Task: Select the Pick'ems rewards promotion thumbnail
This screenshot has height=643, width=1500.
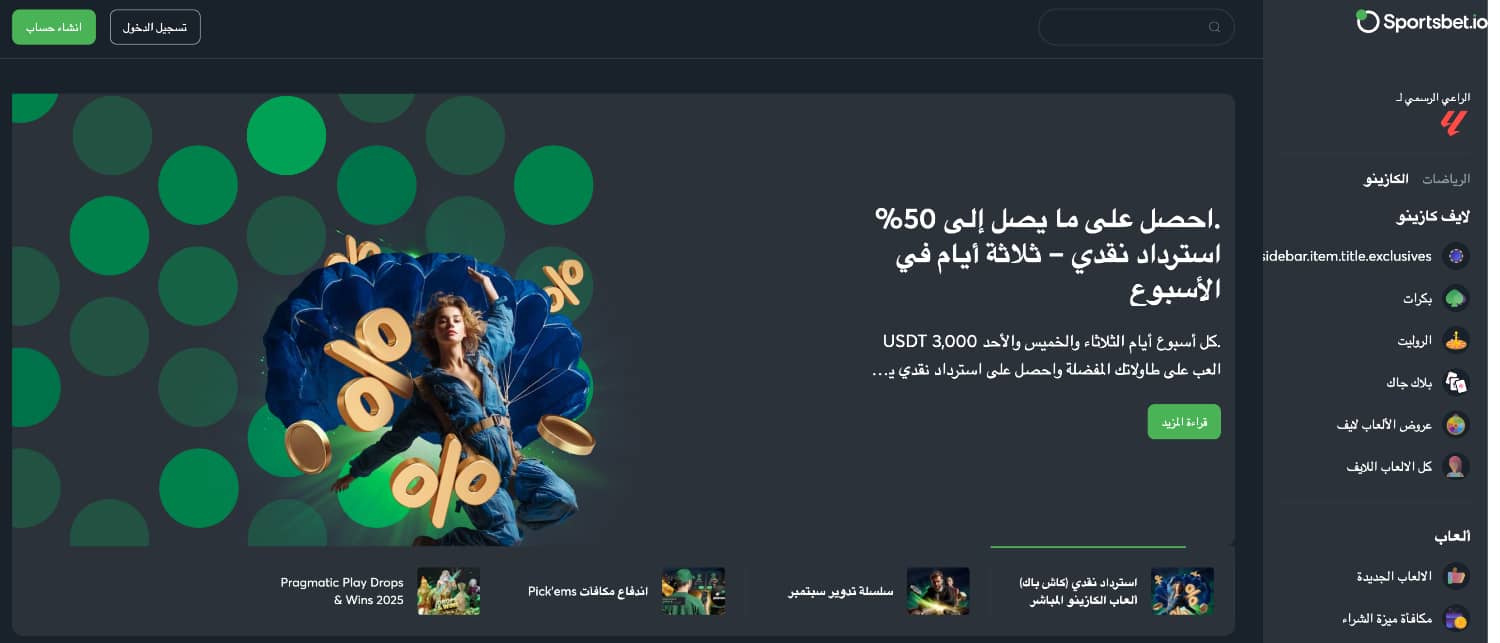Action: (x=693, y=591)
